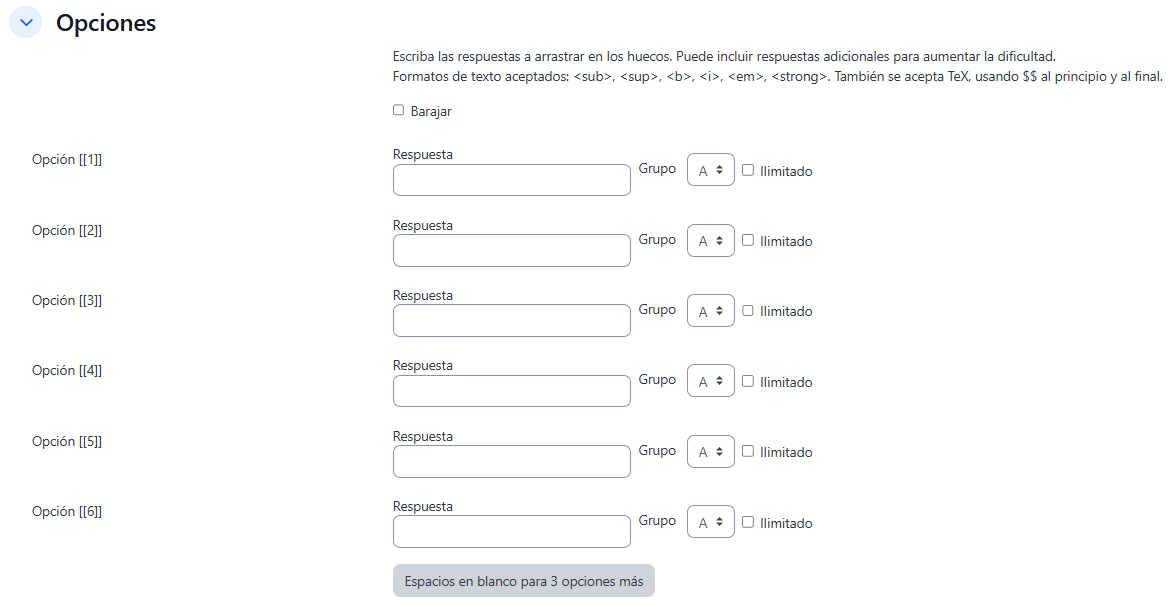Check Ilimitado for Opción [[3]]
Viewport: 1176px width, 605px height.
click(748, 310)
